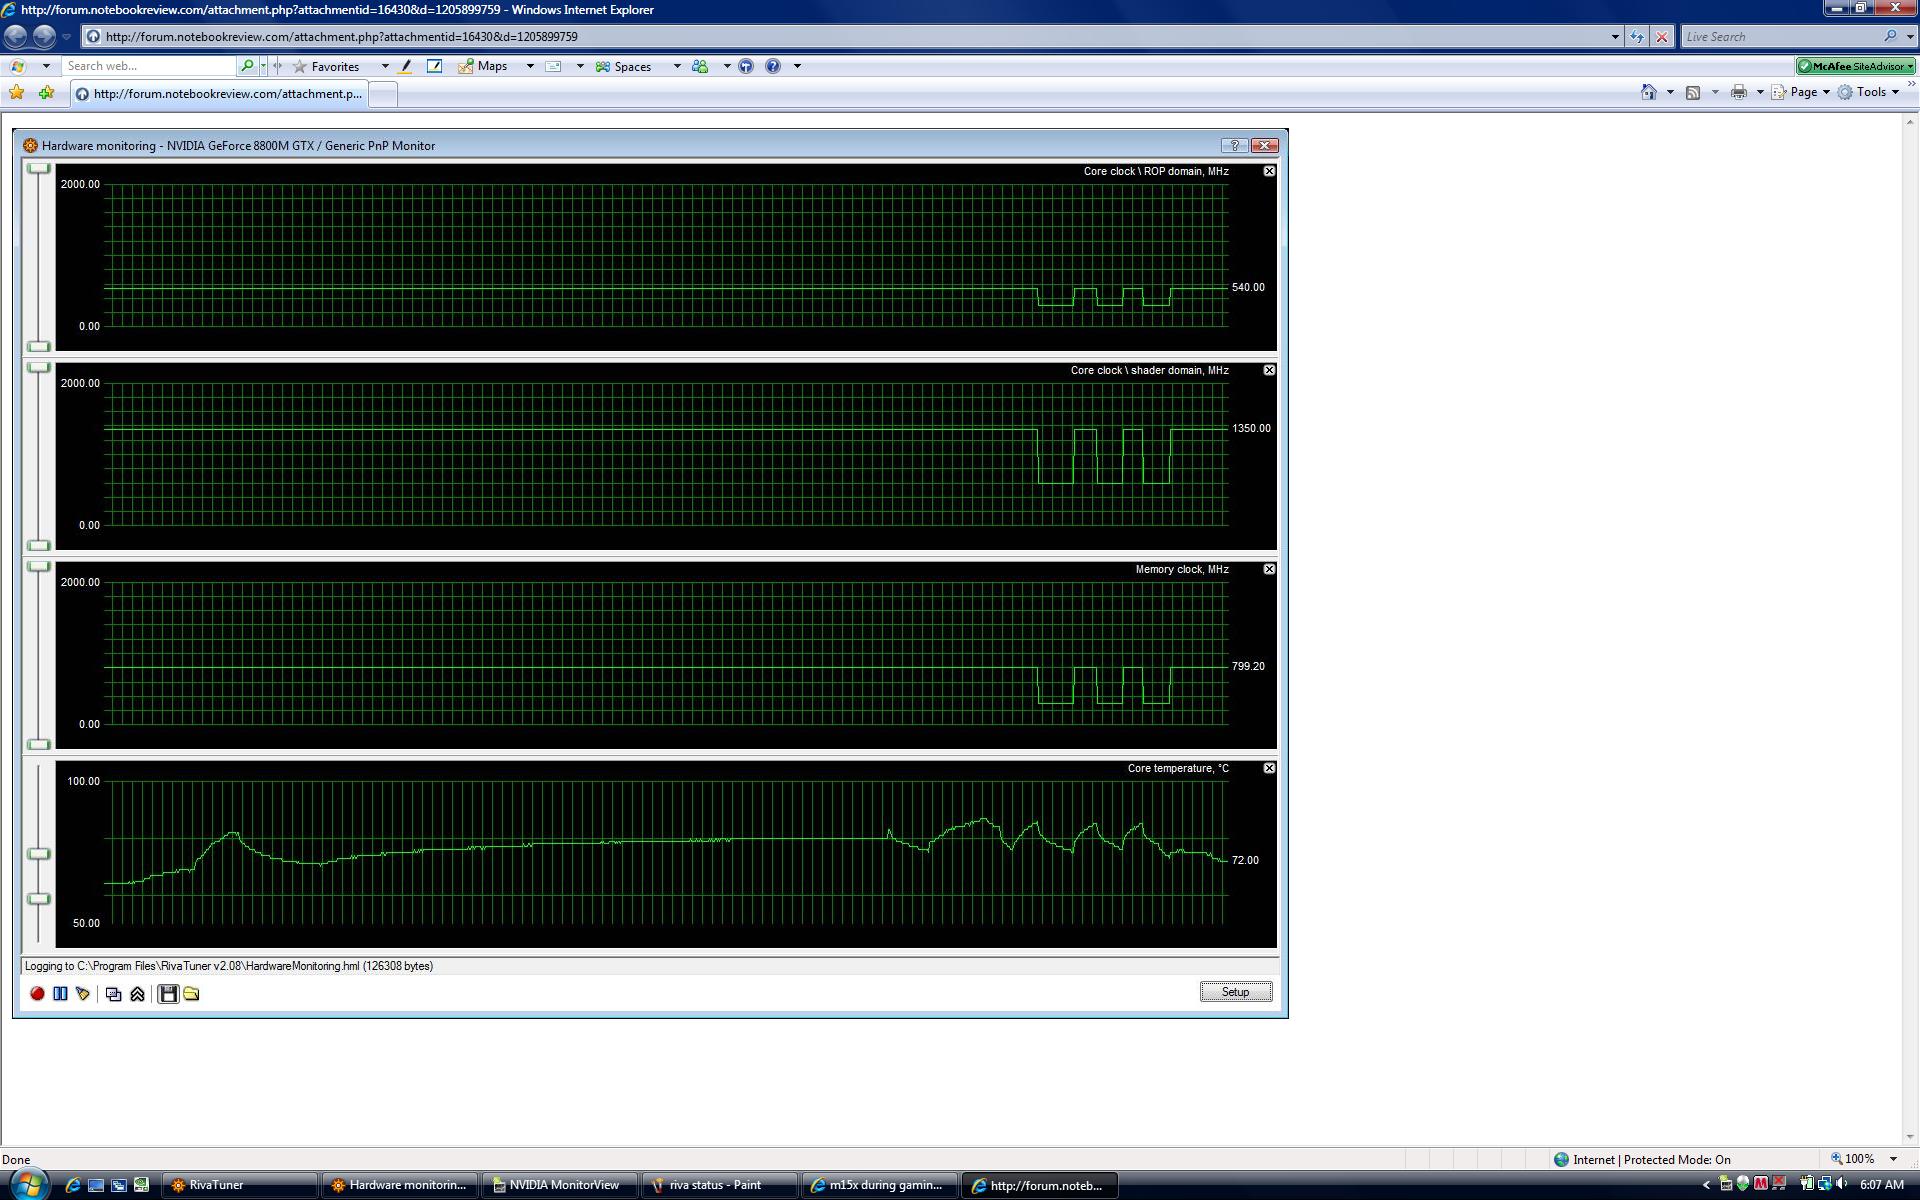
Task: Click the IE Back navigation arrow
Action: pos(16,36)
